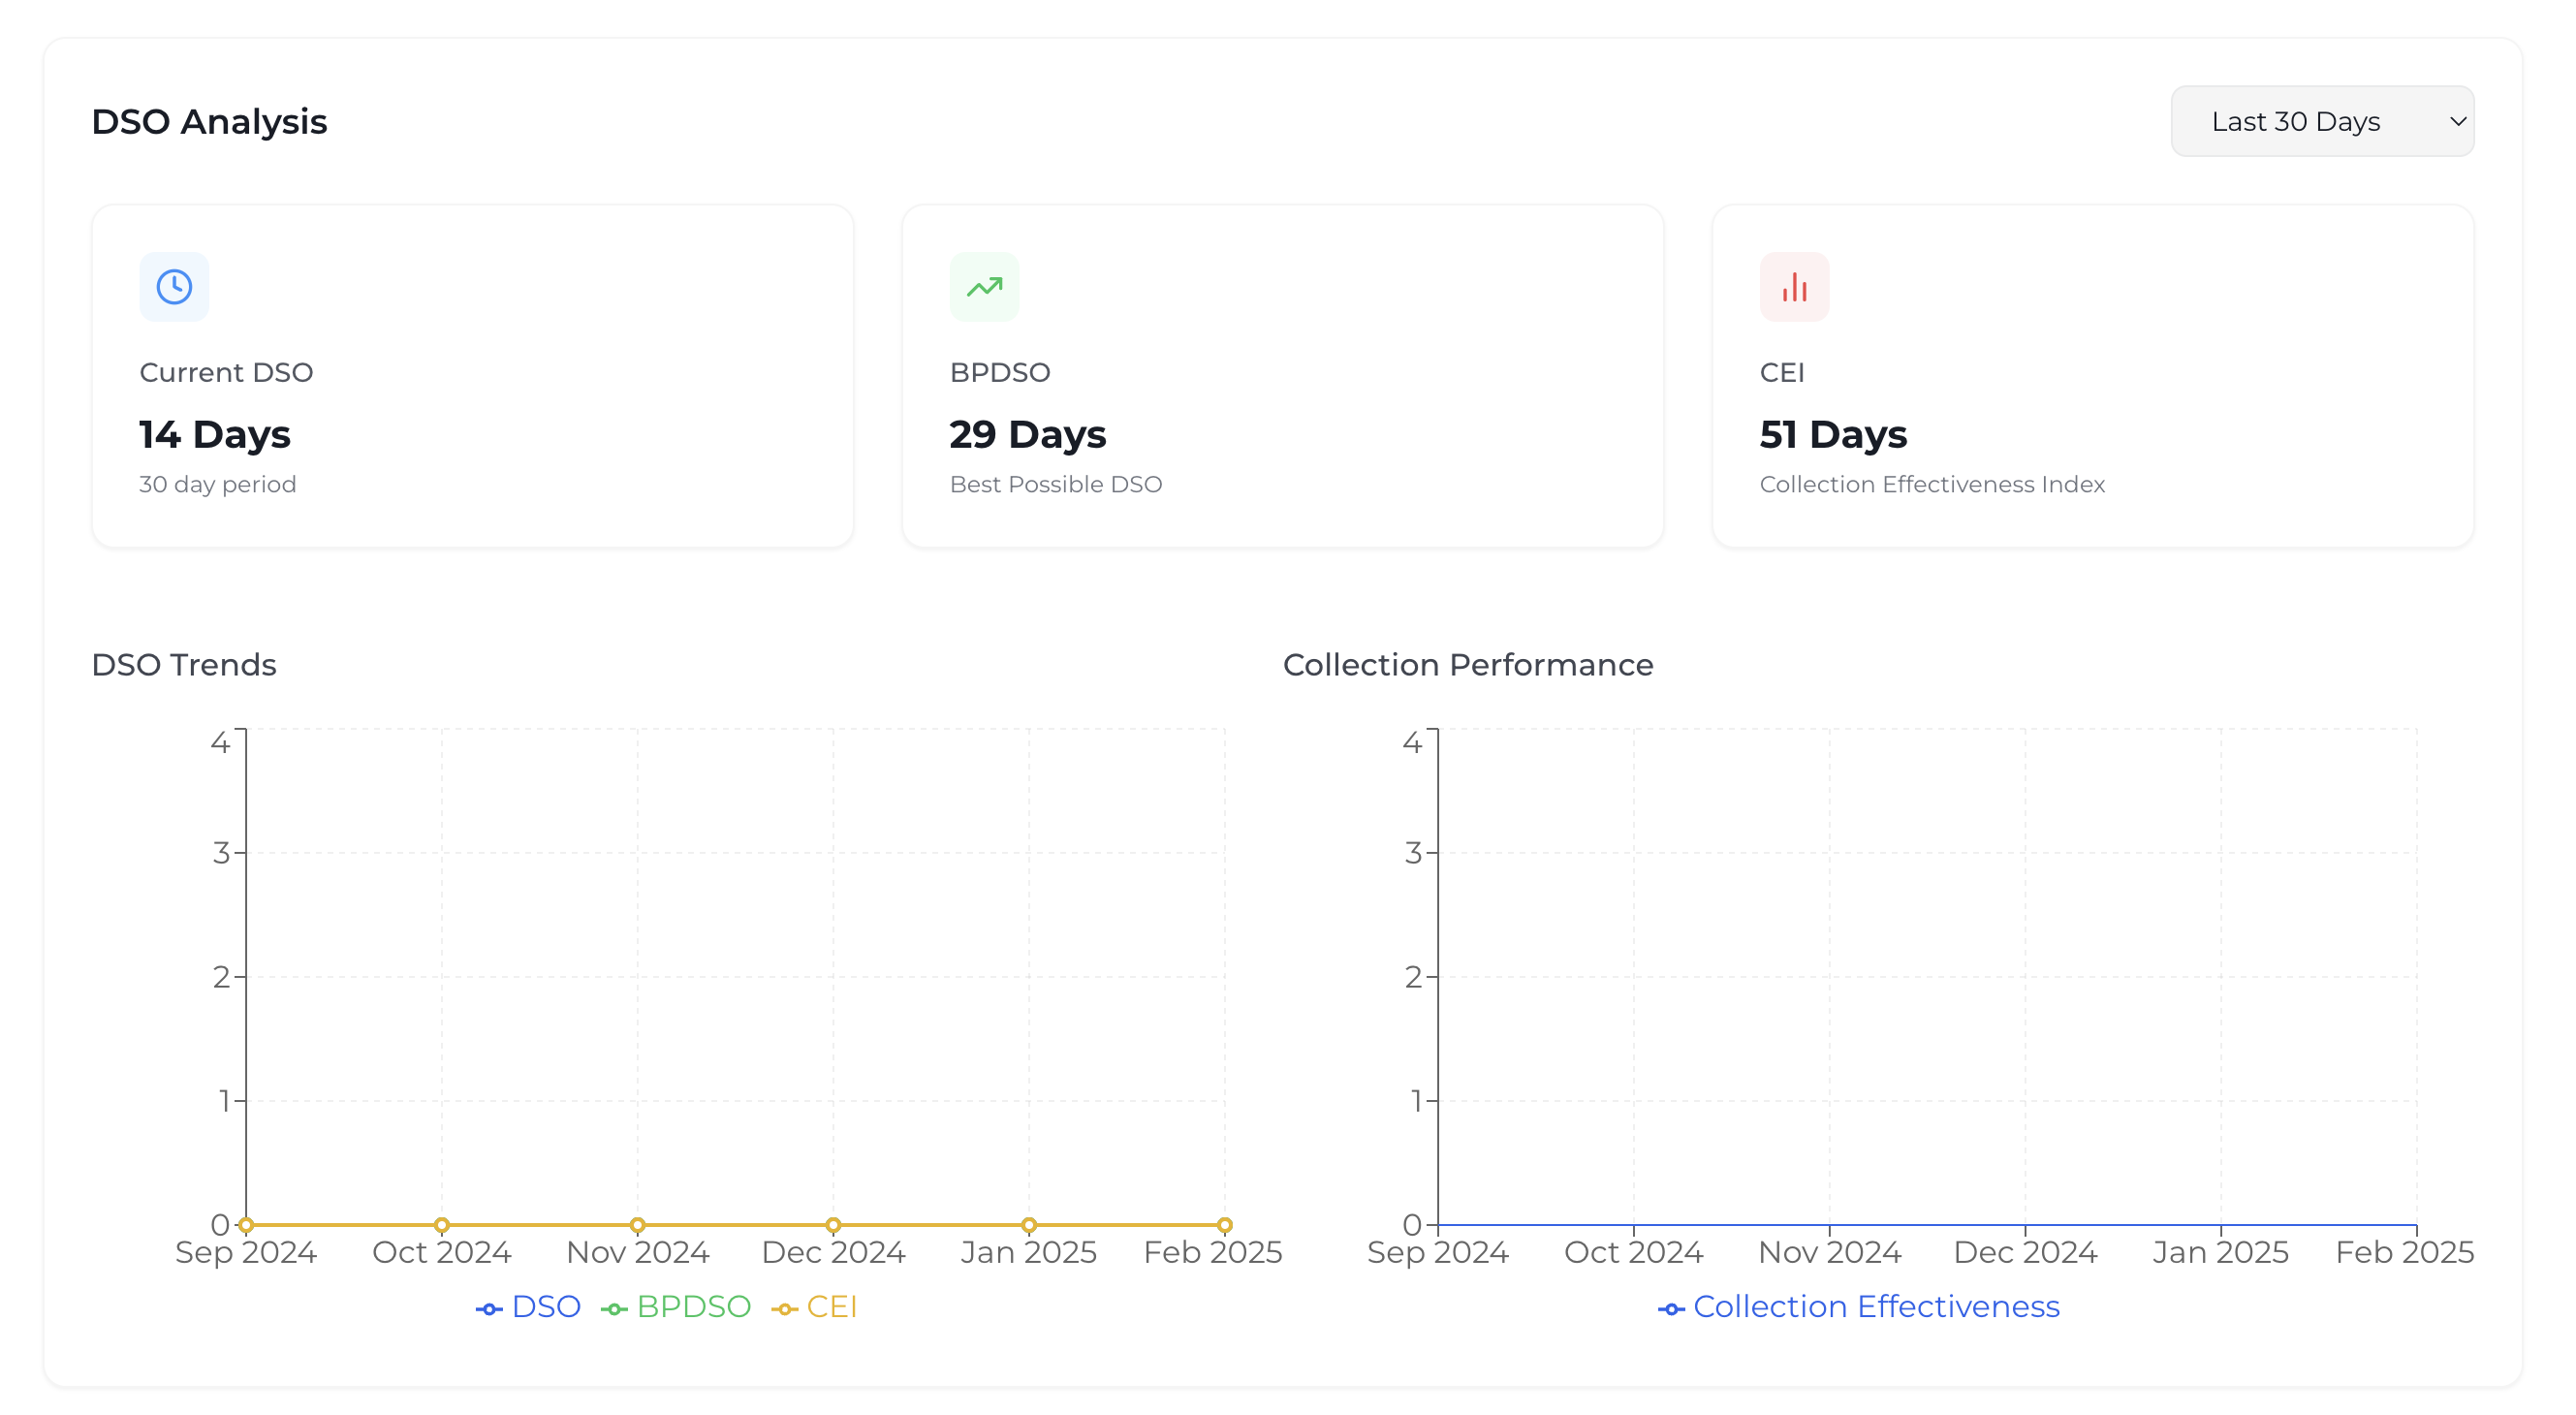Click the blue DSO legend marker

pyautogui.click(x=489, y=1307)
